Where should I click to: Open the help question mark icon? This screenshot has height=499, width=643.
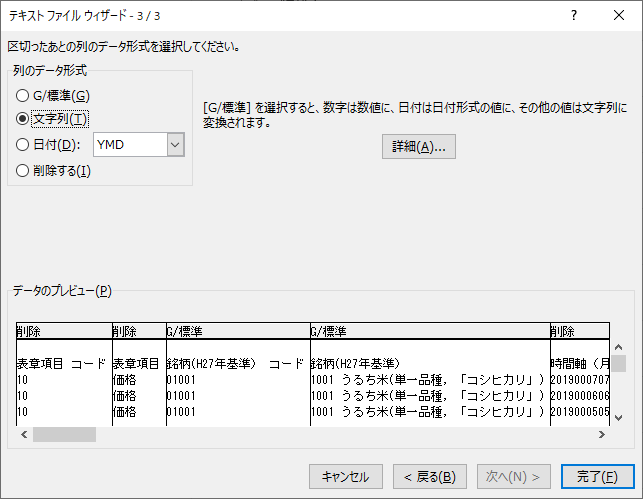click(574, 16)
